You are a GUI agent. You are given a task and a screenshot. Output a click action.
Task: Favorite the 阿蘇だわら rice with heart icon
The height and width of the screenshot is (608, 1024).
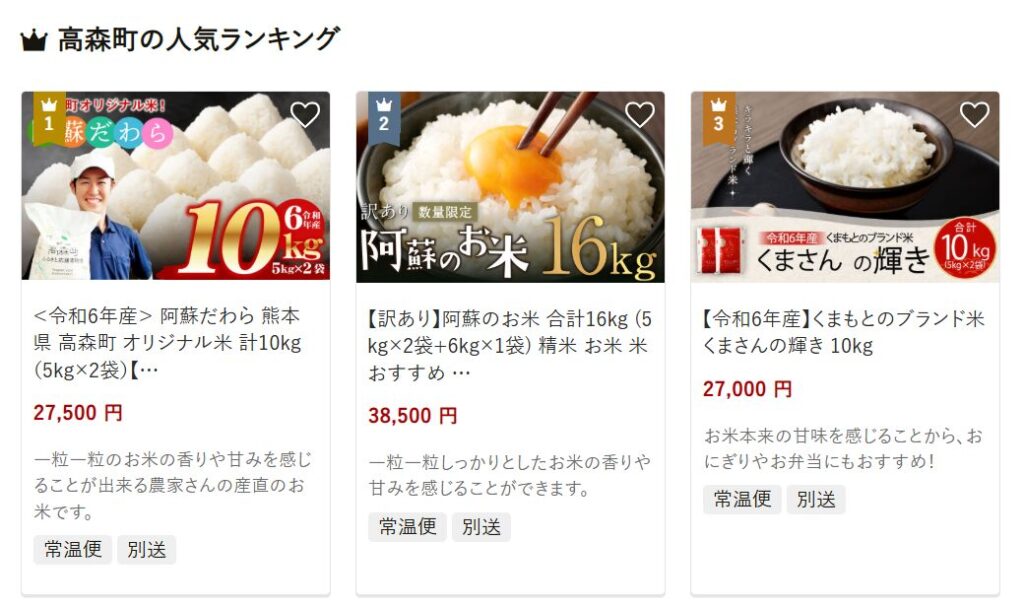point(305,115)
